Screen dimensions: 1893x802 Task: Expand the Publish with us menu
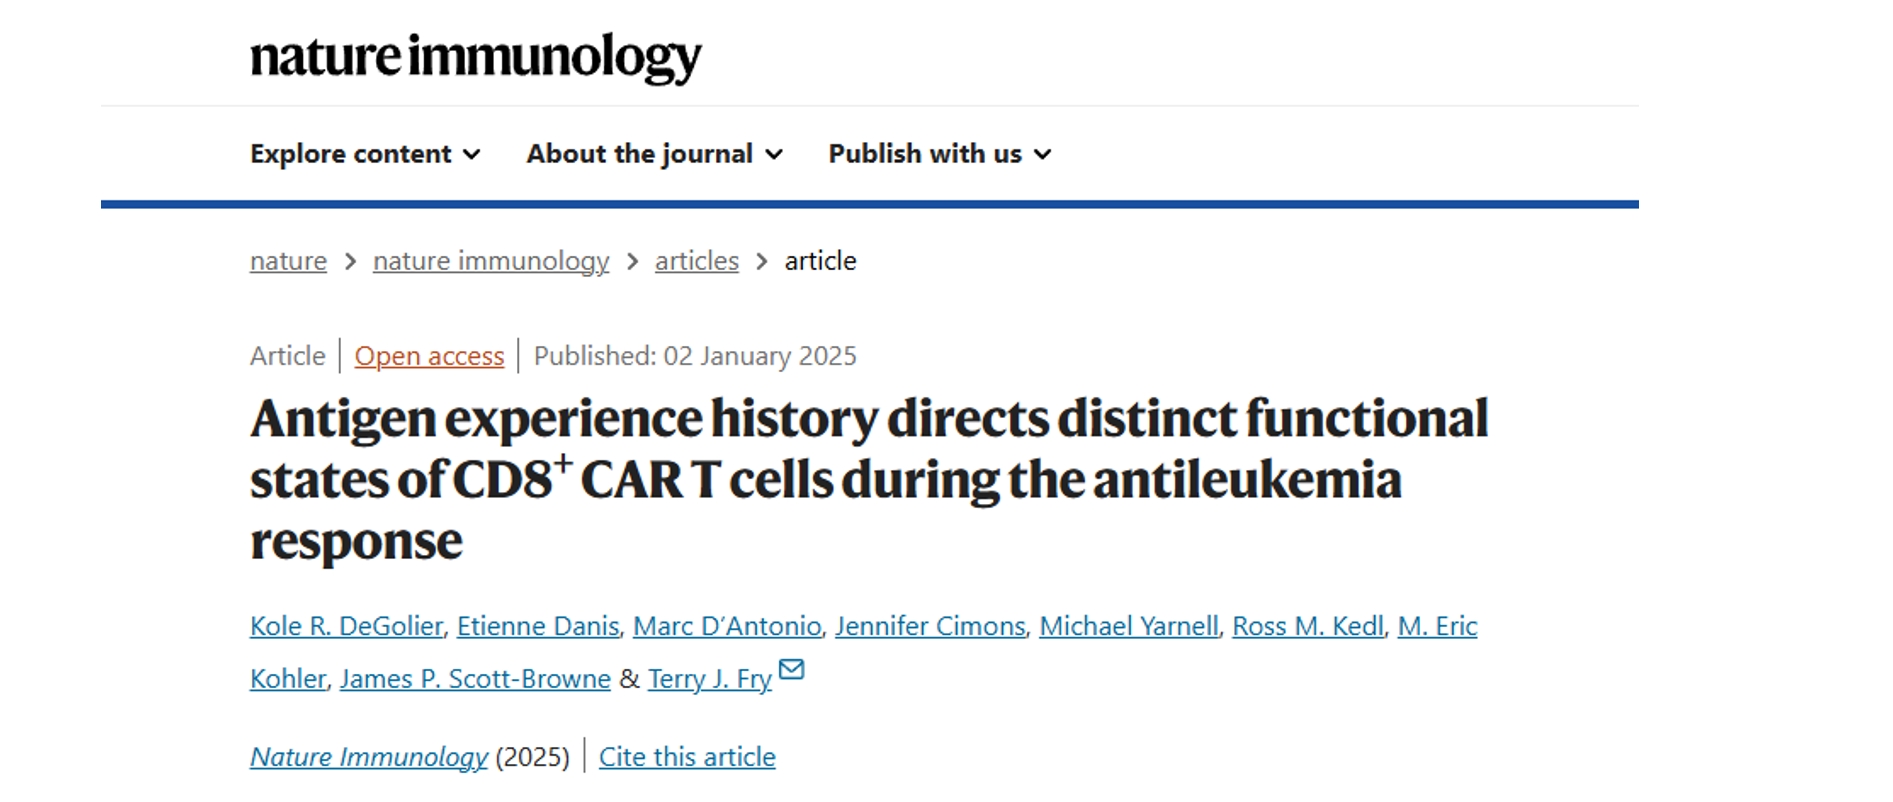tap(939, 154)
